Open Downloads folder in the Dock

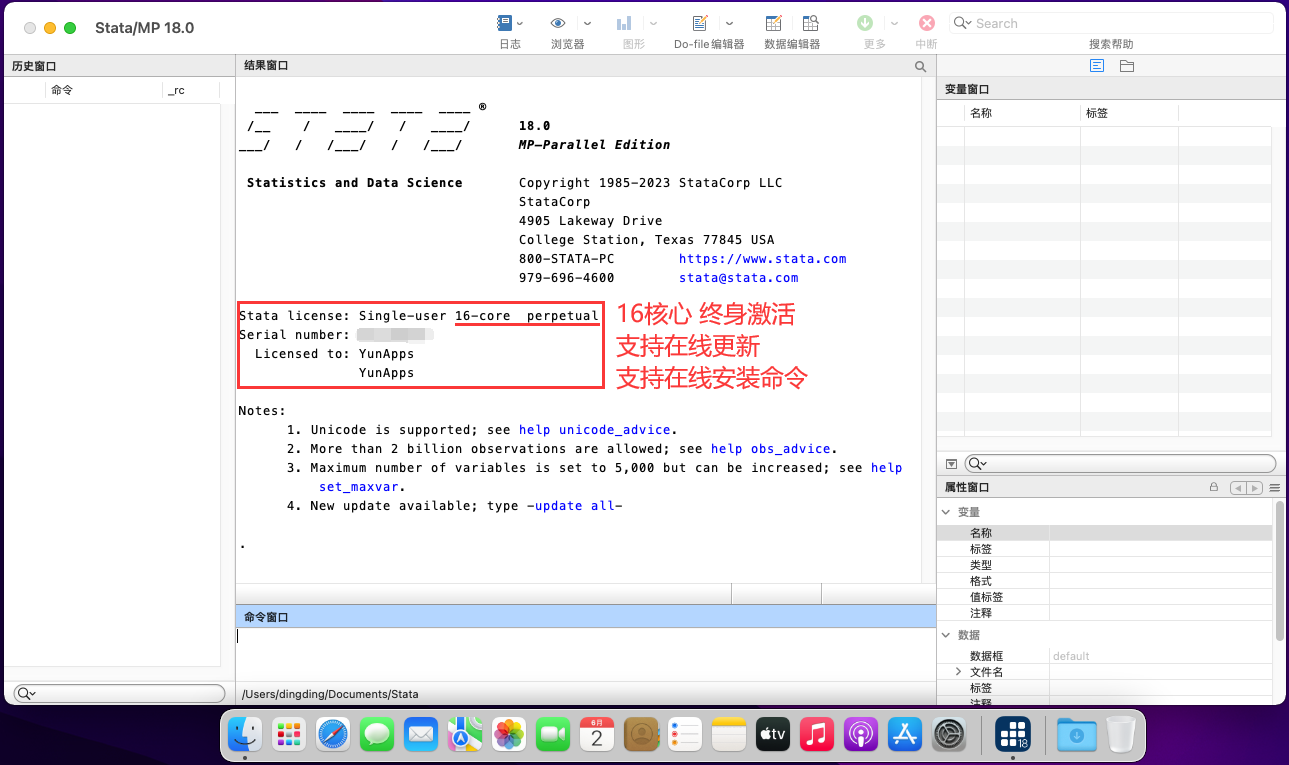pos(1076,735)
